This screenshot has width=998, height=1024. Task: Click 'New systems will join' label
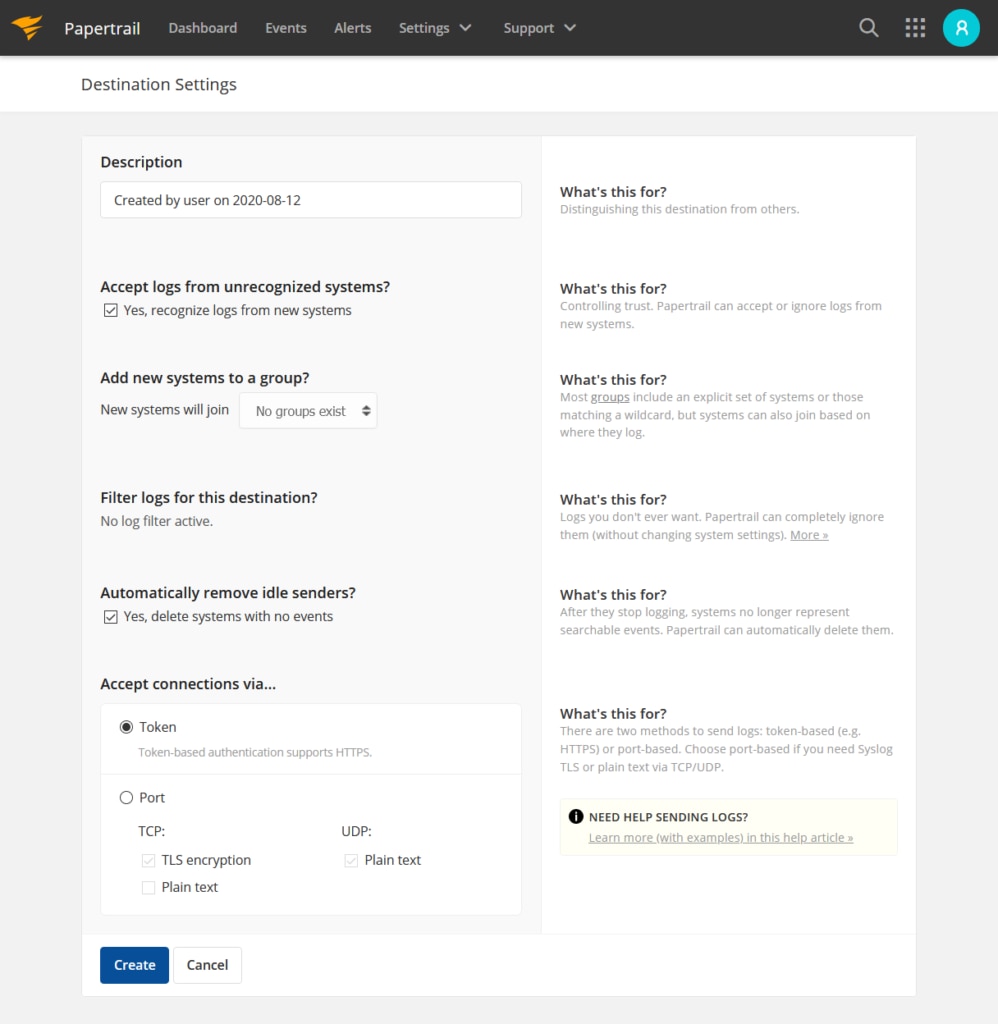[x=165, y=409]
